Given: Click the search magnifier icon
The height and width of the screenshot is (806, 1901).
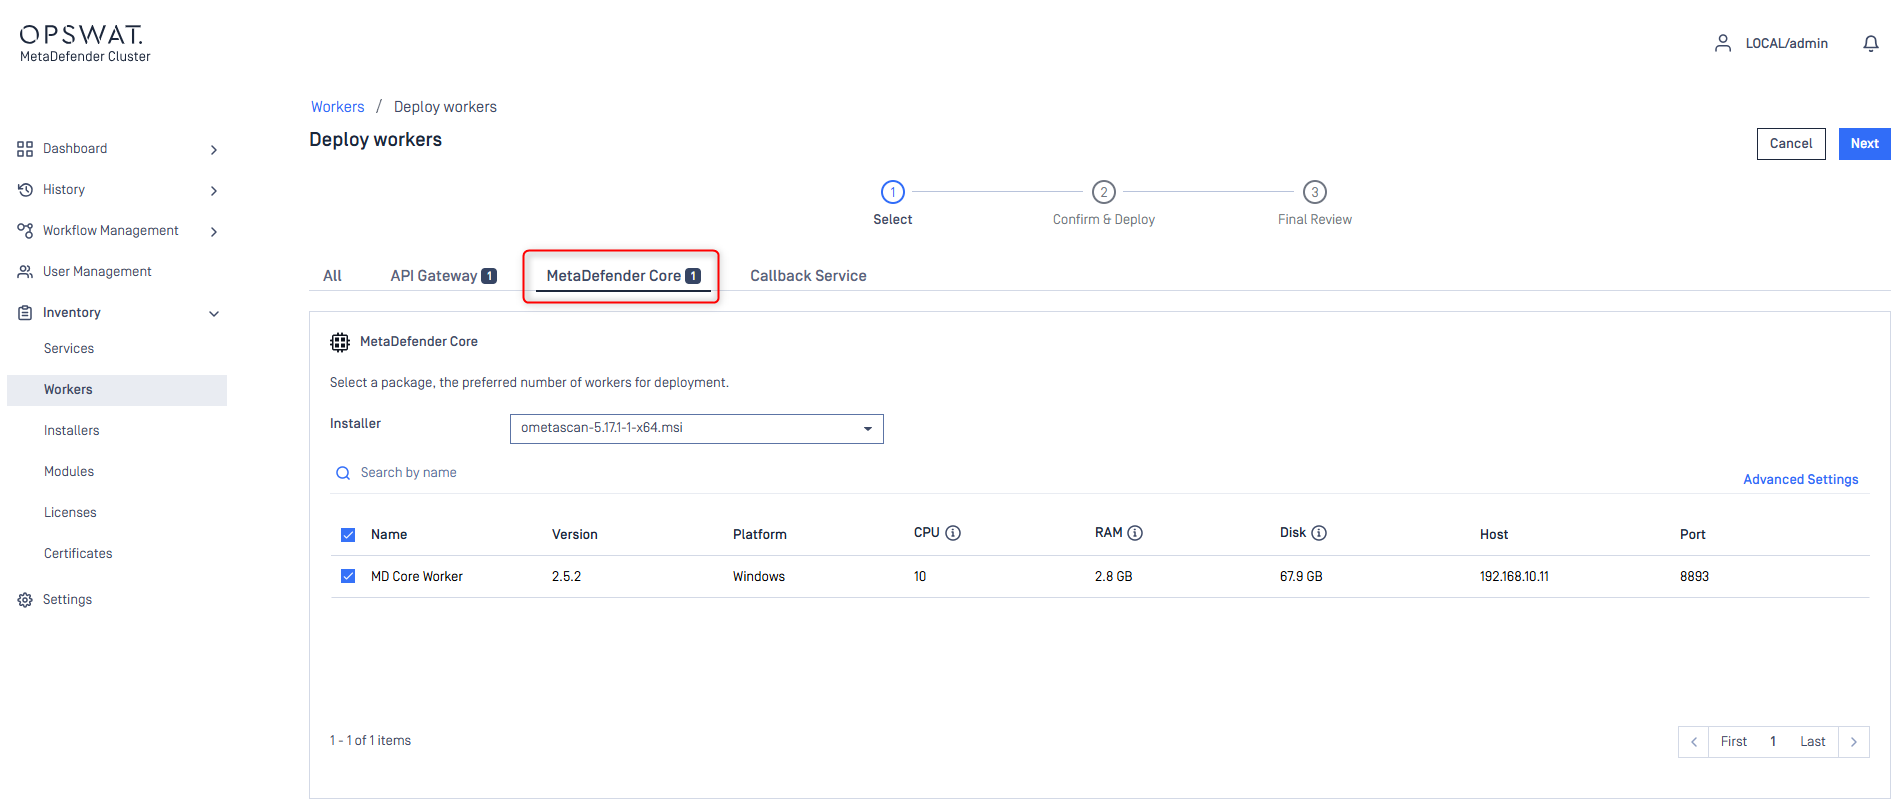Looking at the screenshot, I should (x=343, y=473).
